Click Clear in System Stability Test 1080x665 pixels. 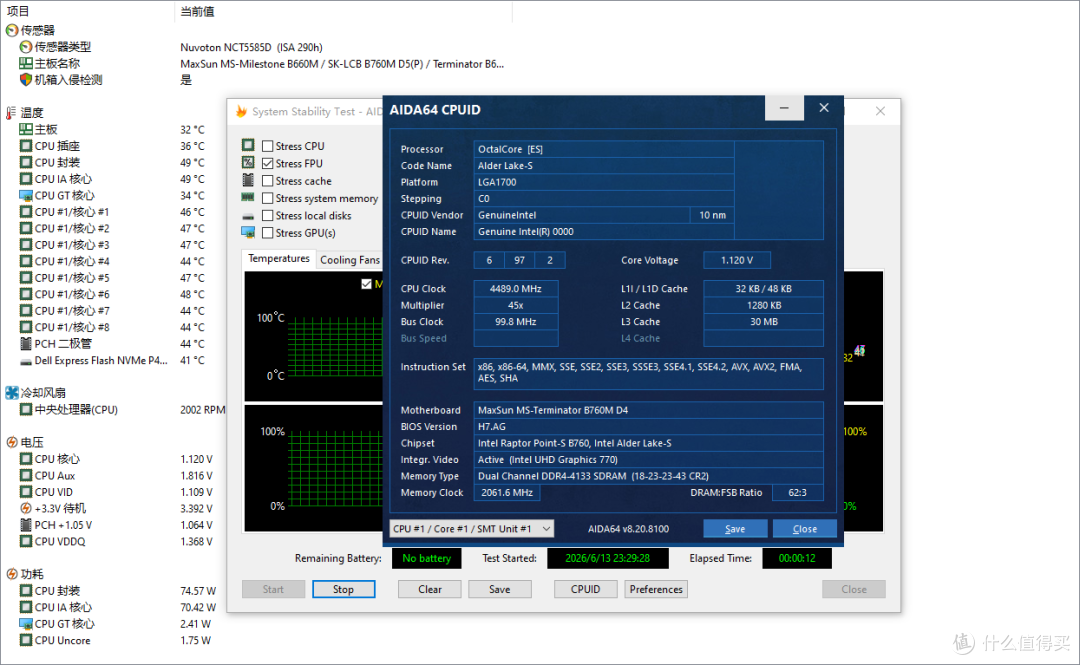[430, 589]
